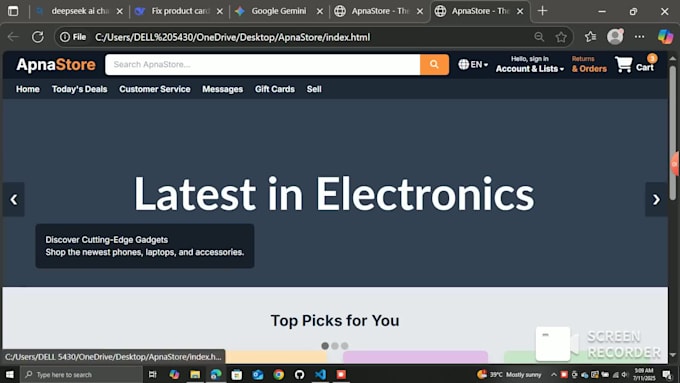Click the Discover Cutting-Edge Gadgets caption
Image resolution: width=680 pixels, height=383 pixels.
coord(107,239)
